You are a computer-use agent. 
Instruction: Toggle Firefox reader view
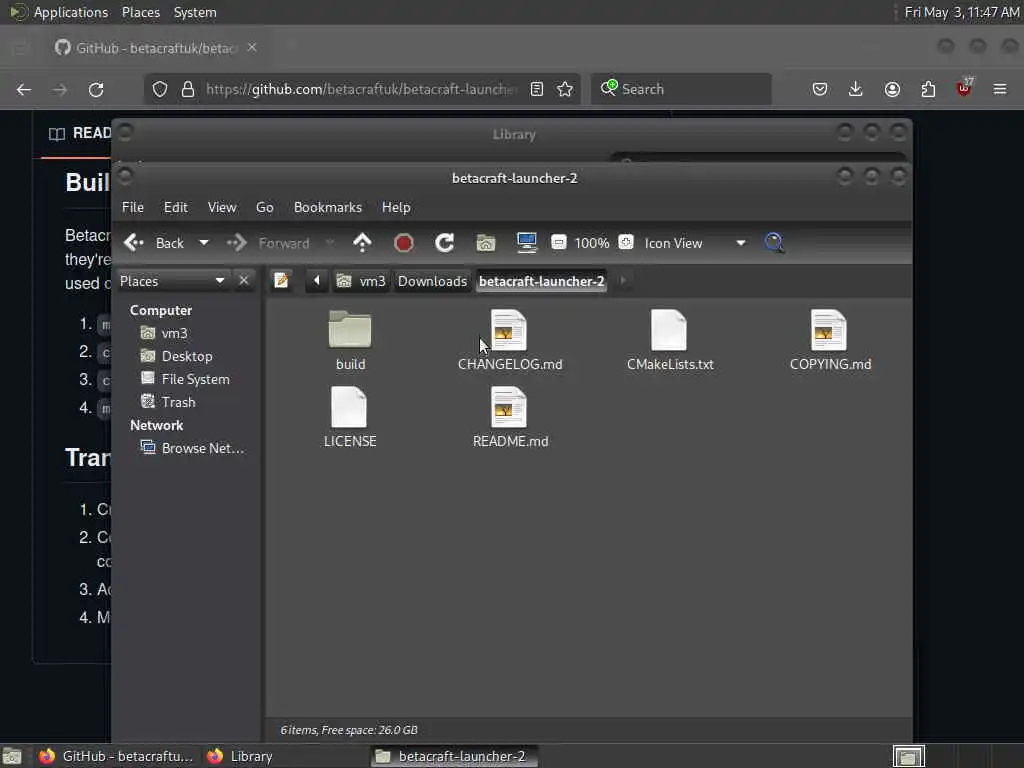coord(537,89)
